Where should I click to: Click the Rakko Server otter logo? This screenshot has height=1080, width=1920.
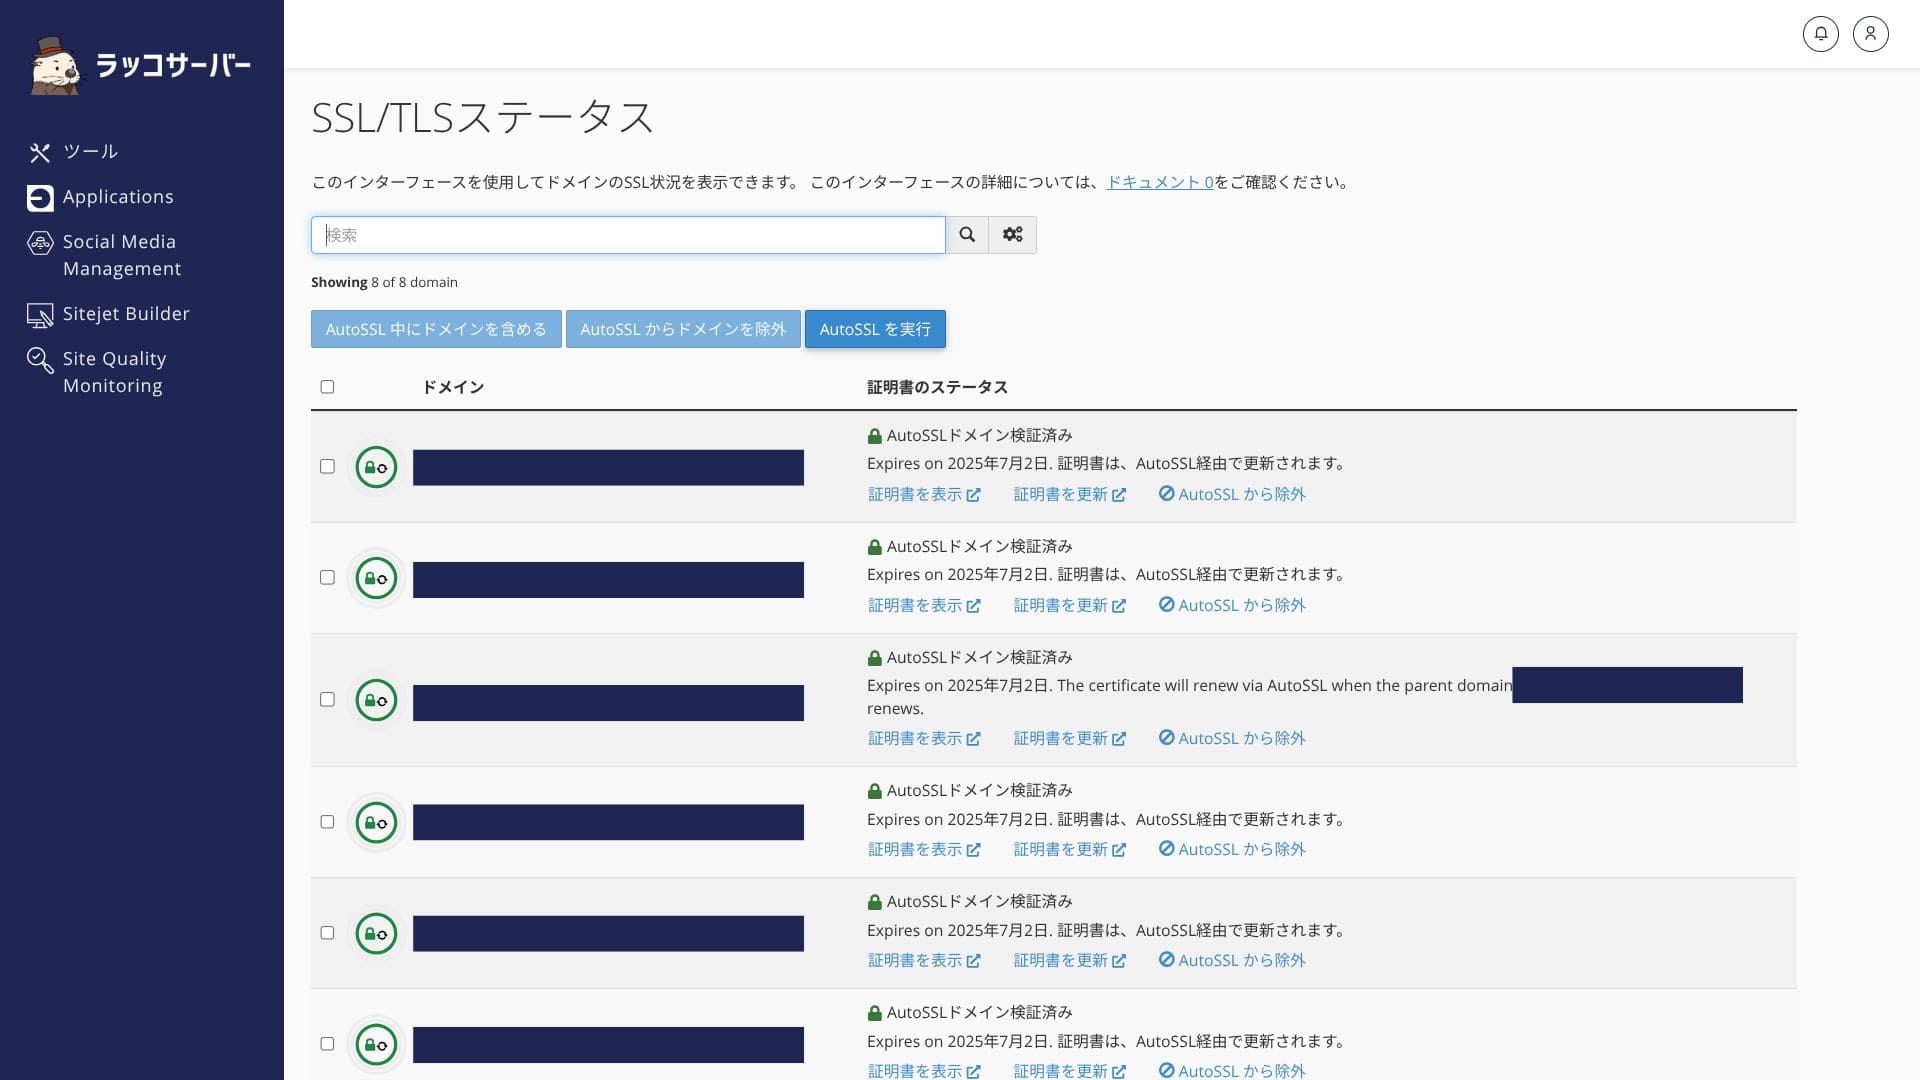point(55,66)
